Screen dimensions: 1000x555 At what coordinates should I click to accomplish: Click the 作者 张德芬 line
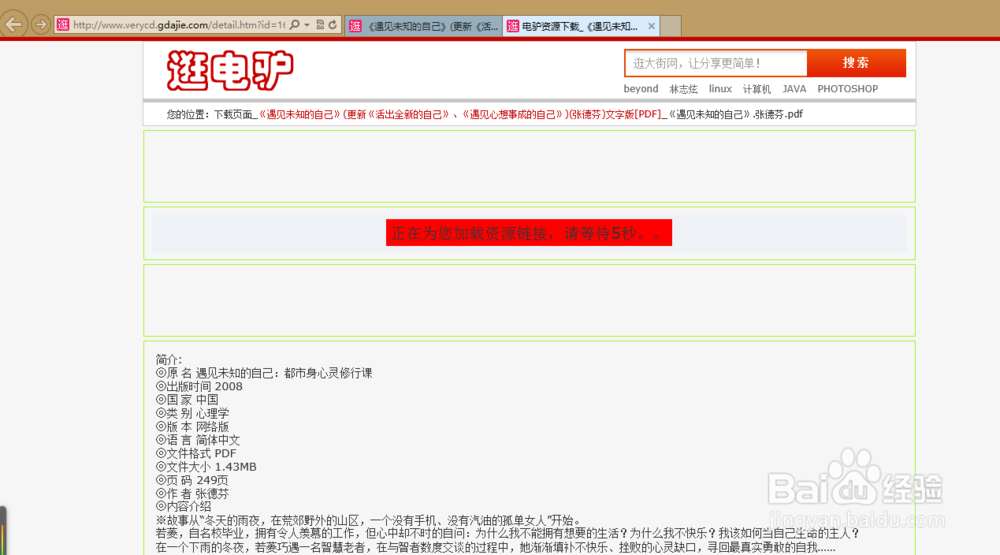point(192,494)
